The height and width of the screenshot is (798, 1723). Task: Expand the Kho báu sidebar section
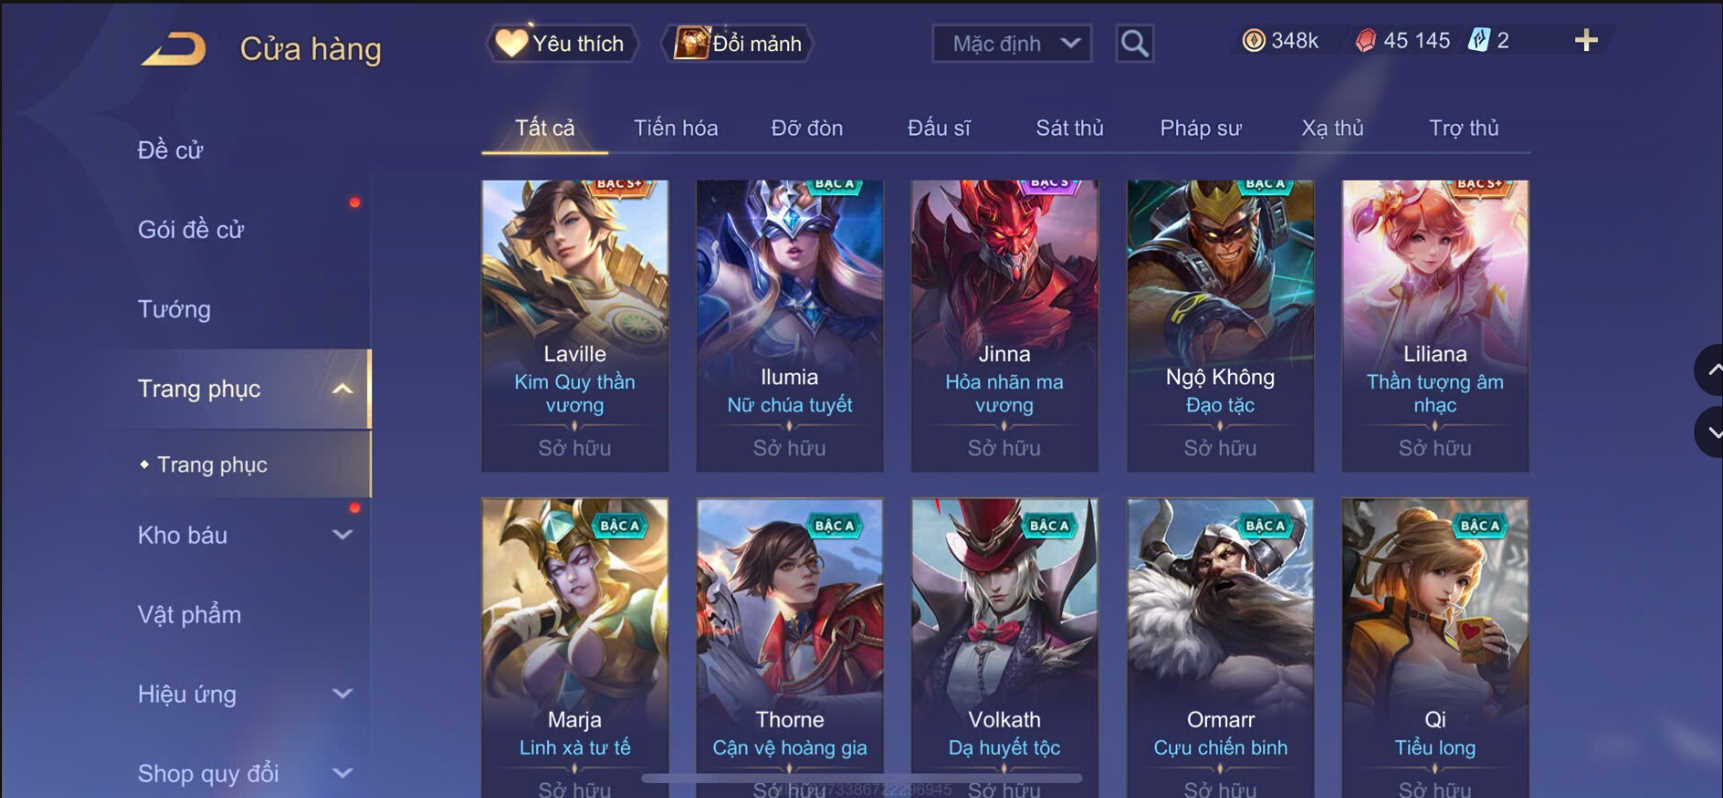[342, 535]
